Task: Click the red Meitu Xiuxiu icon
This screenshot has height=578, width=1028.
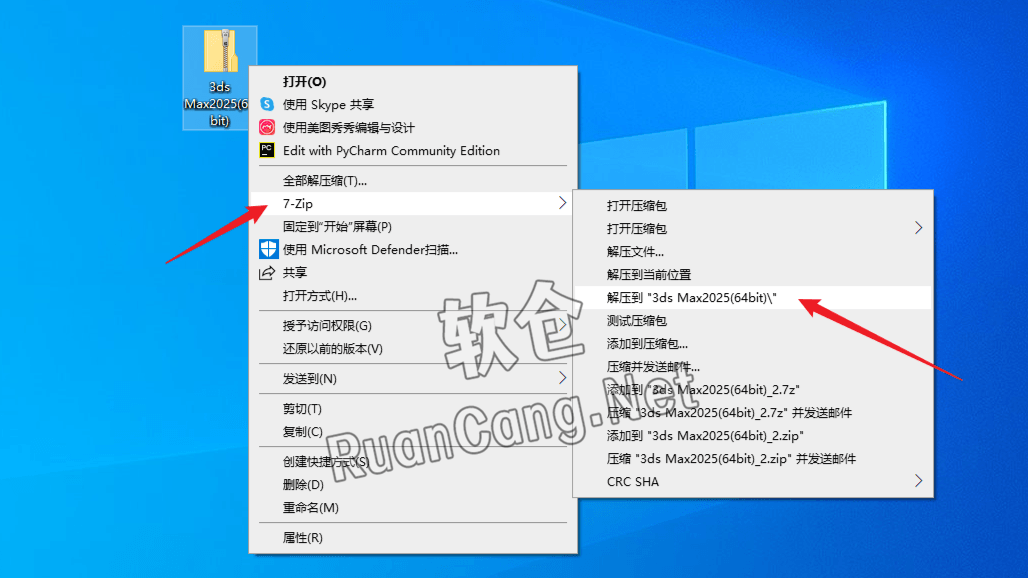Action: (x=267, y=127)
